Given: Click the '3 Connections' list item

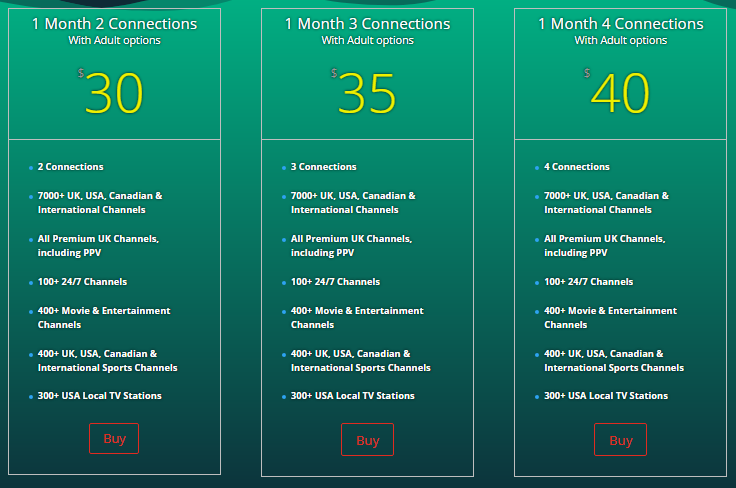Looking at the screenshot, I should coord(323,167).
